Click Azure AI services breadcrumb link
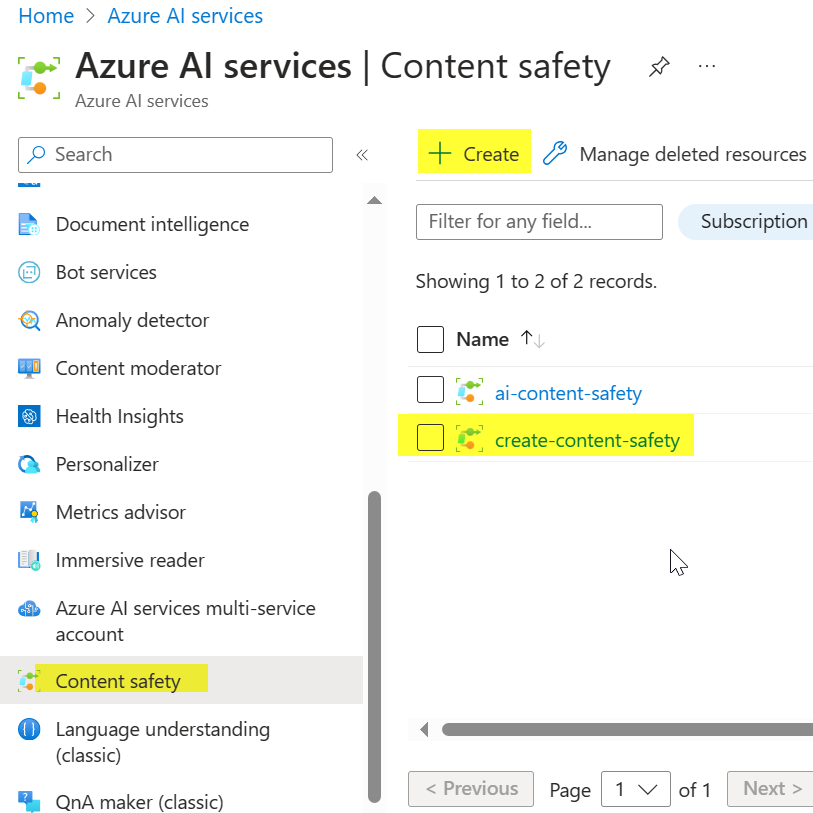The width and height of the screenshot is (813, 813). click(x=185, y=16)
